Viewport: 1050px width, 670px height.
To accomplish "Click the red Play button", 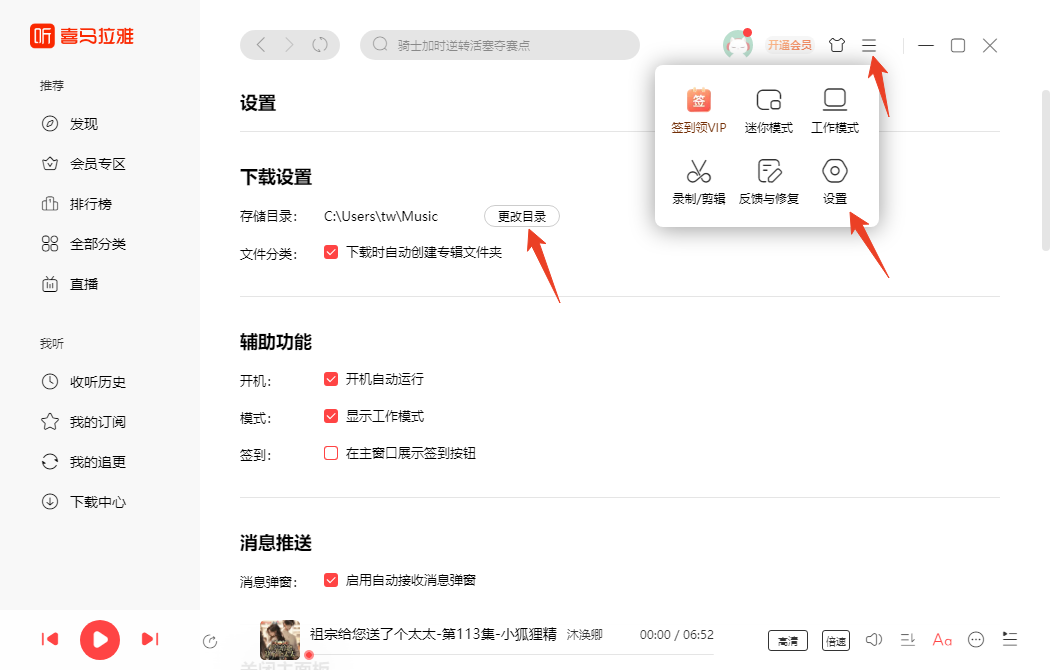I will click(x=100, y=640).
